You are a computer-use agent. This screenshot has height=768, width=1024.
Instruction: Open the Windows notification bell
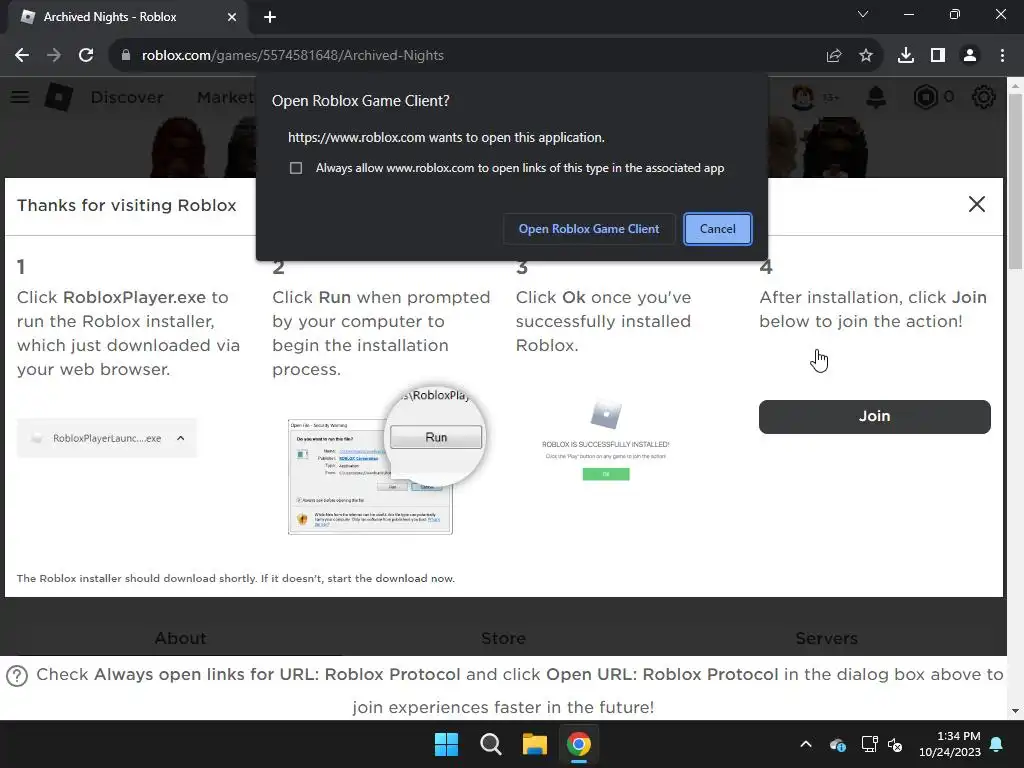[997, 744]
